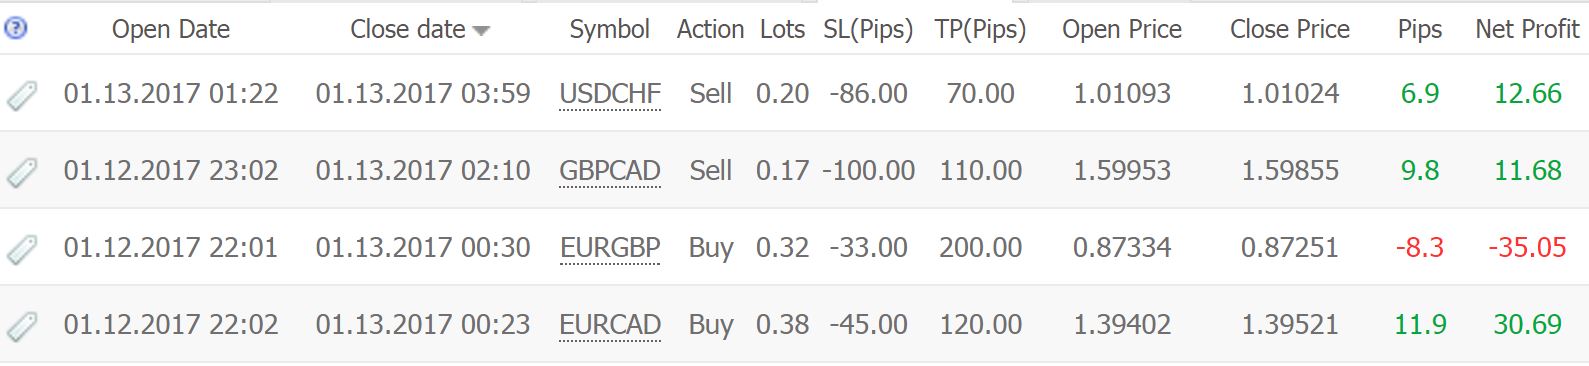
Task: Select the -35.05 net profit cell
Action: [1527, 247]
